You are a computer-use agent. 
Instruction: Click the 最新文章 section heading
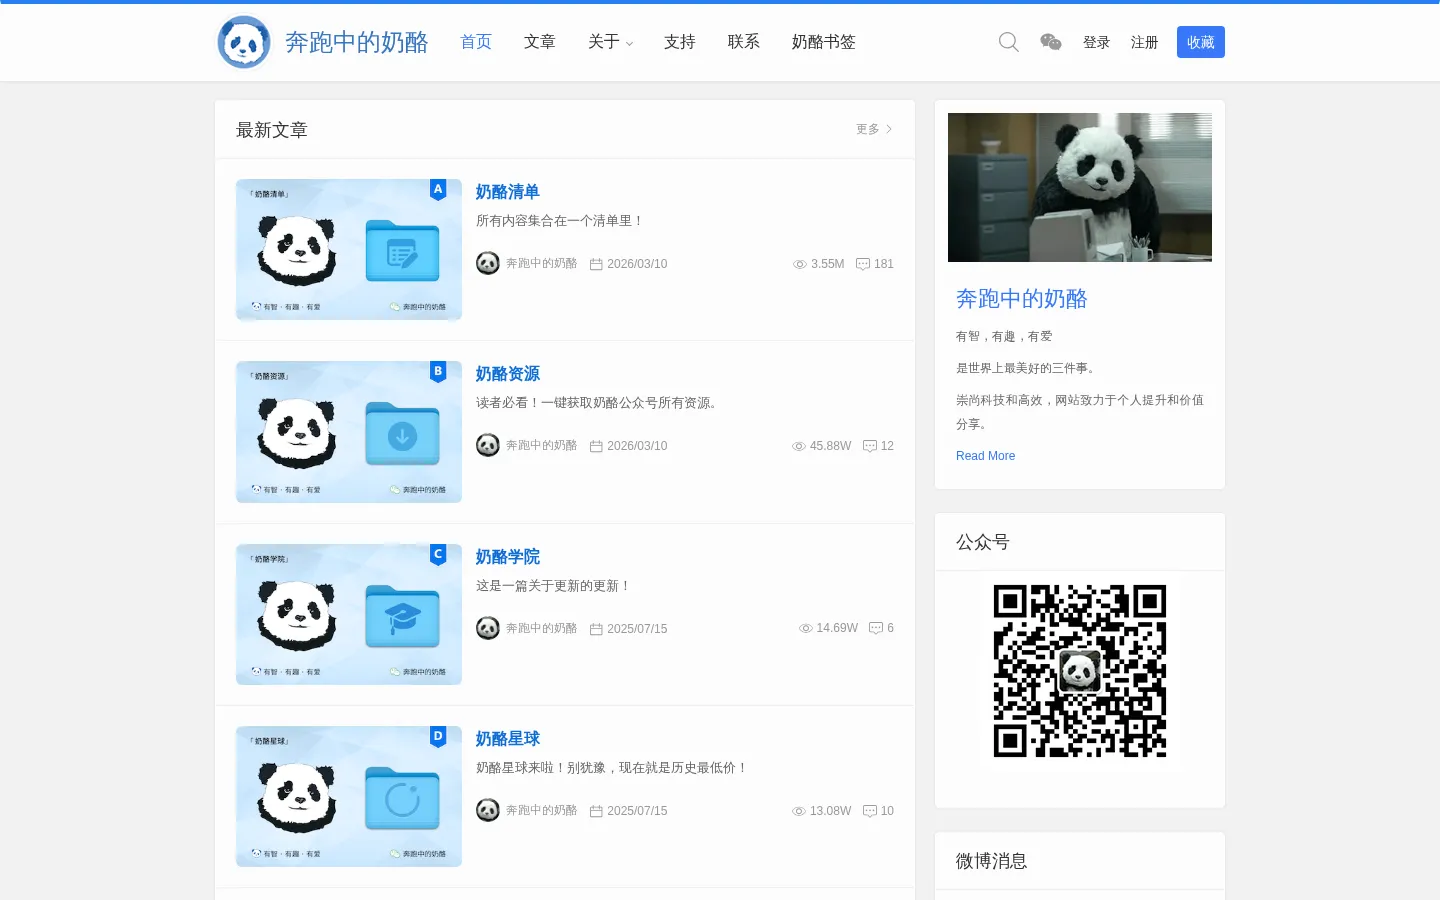pyautogui.click(x=272, y=130)
